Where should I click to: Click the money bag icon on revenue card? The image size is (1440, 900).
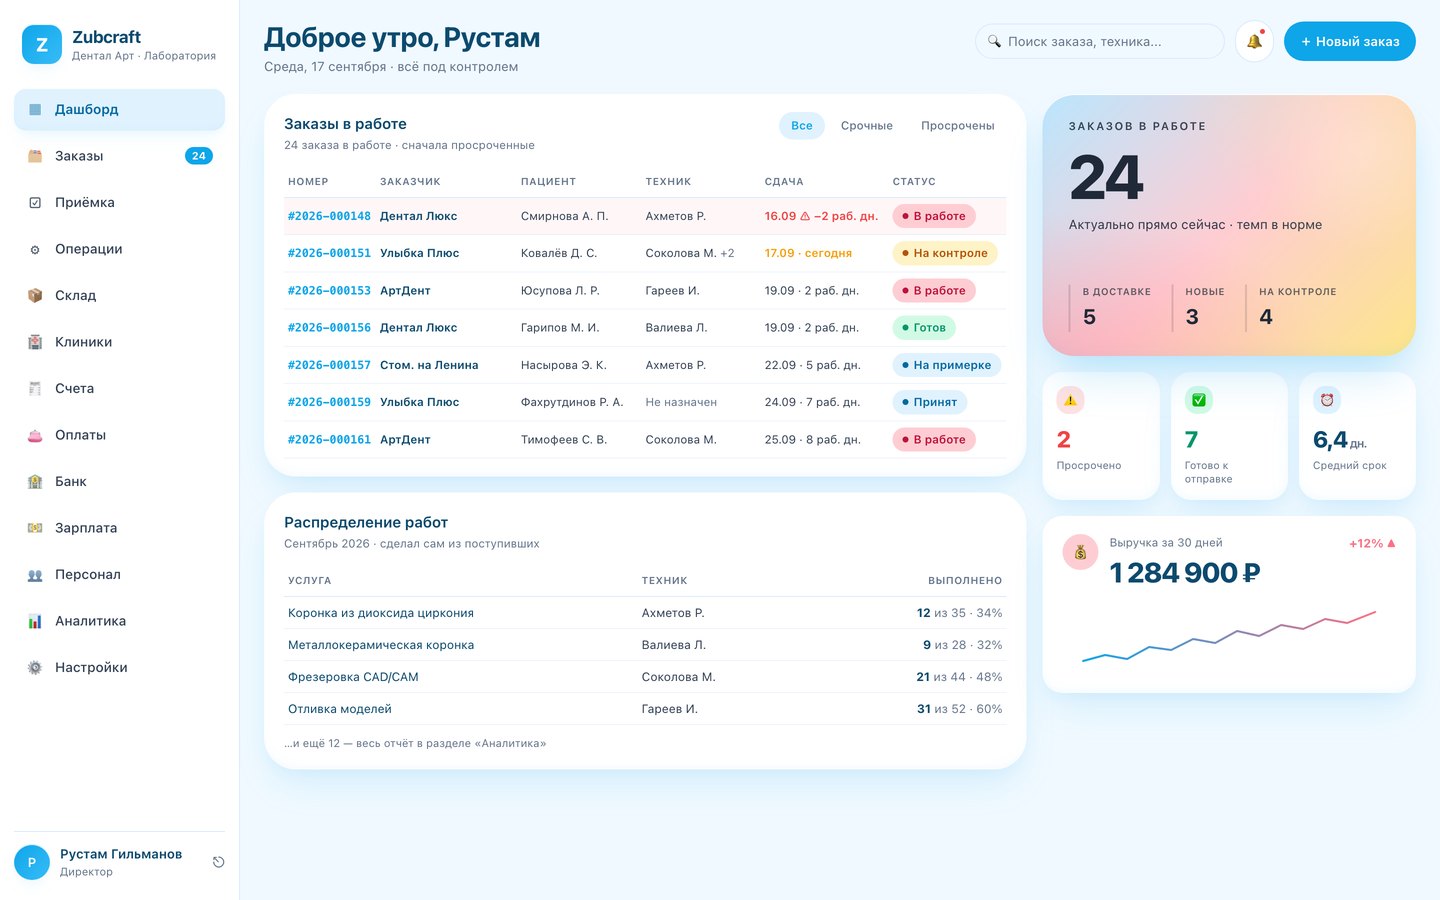coord(1080,552)
